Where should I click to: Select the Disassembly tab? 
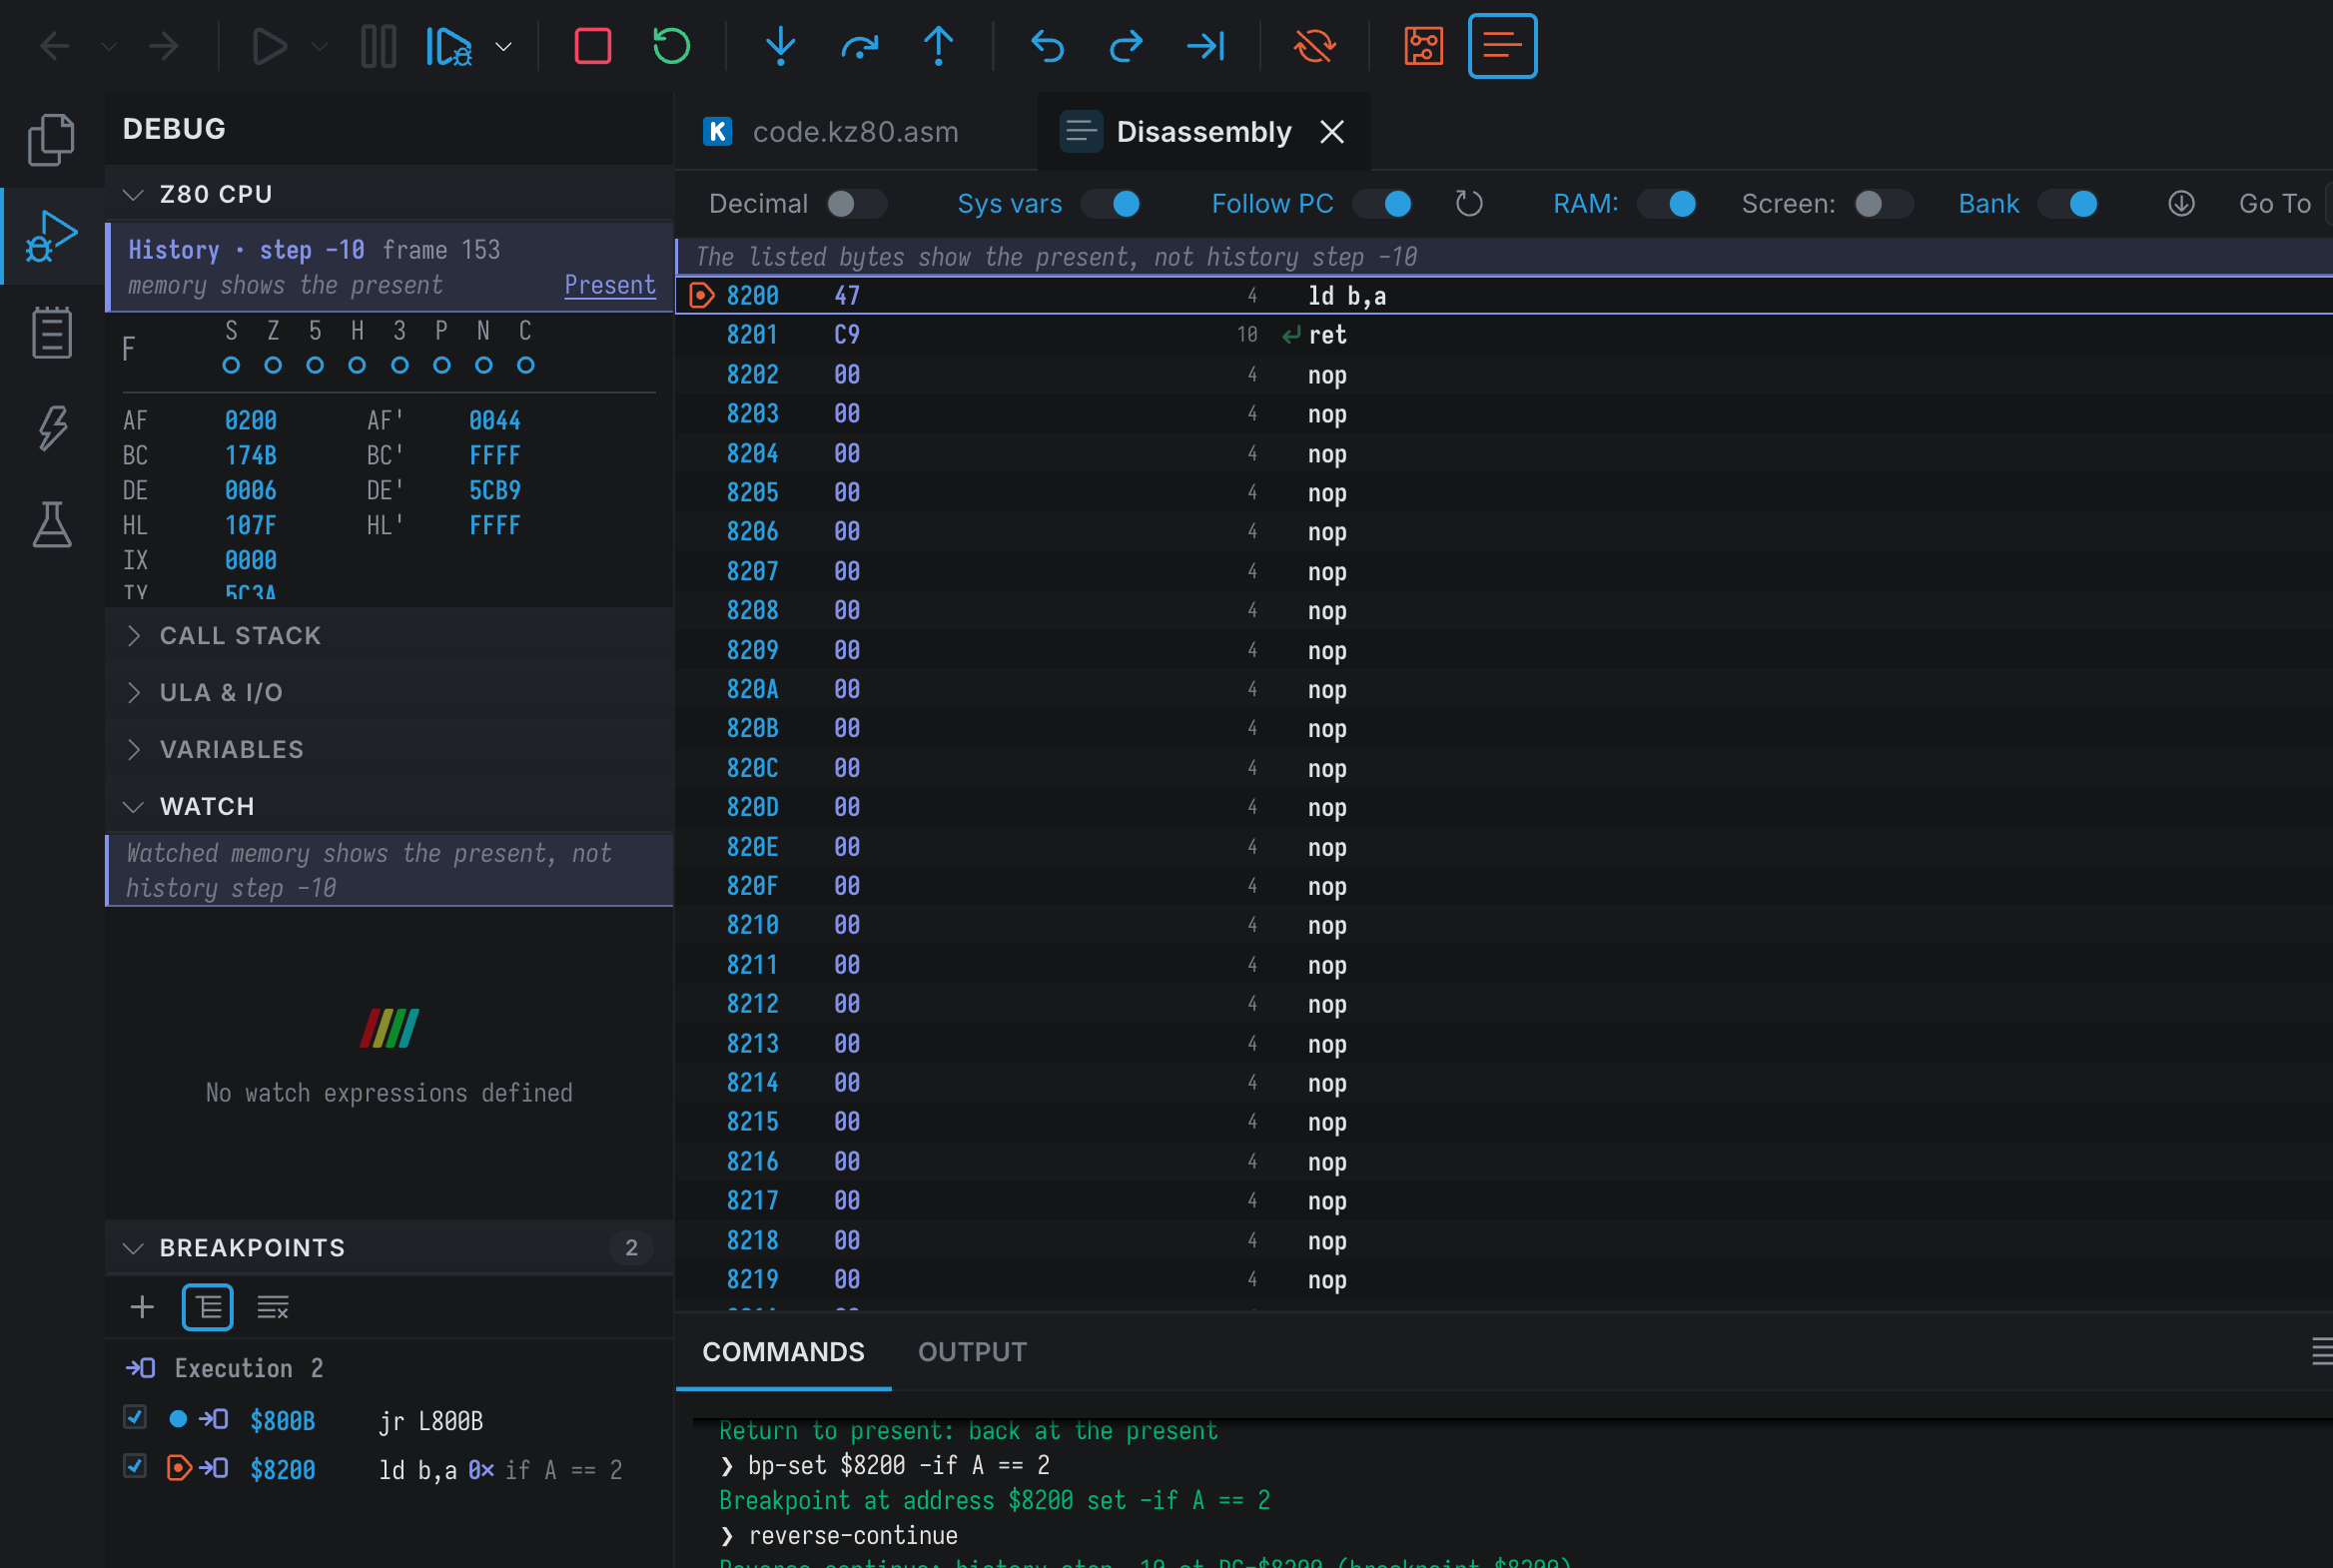click(1204, 132)
